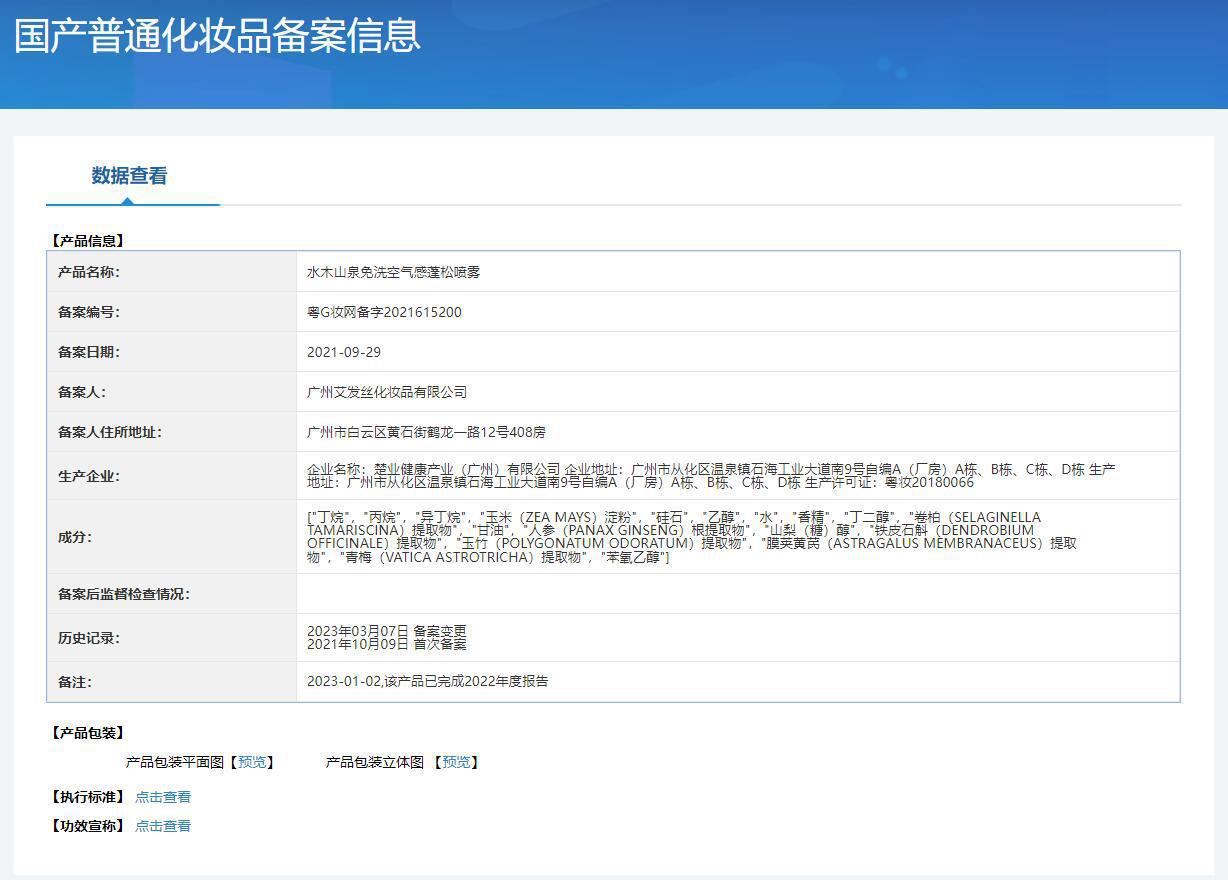Viewport: 1228px width, 880px height.
Task: Click registrant name 广州艾发丝化妆品有限公司
Action: (x=386, y=392)
